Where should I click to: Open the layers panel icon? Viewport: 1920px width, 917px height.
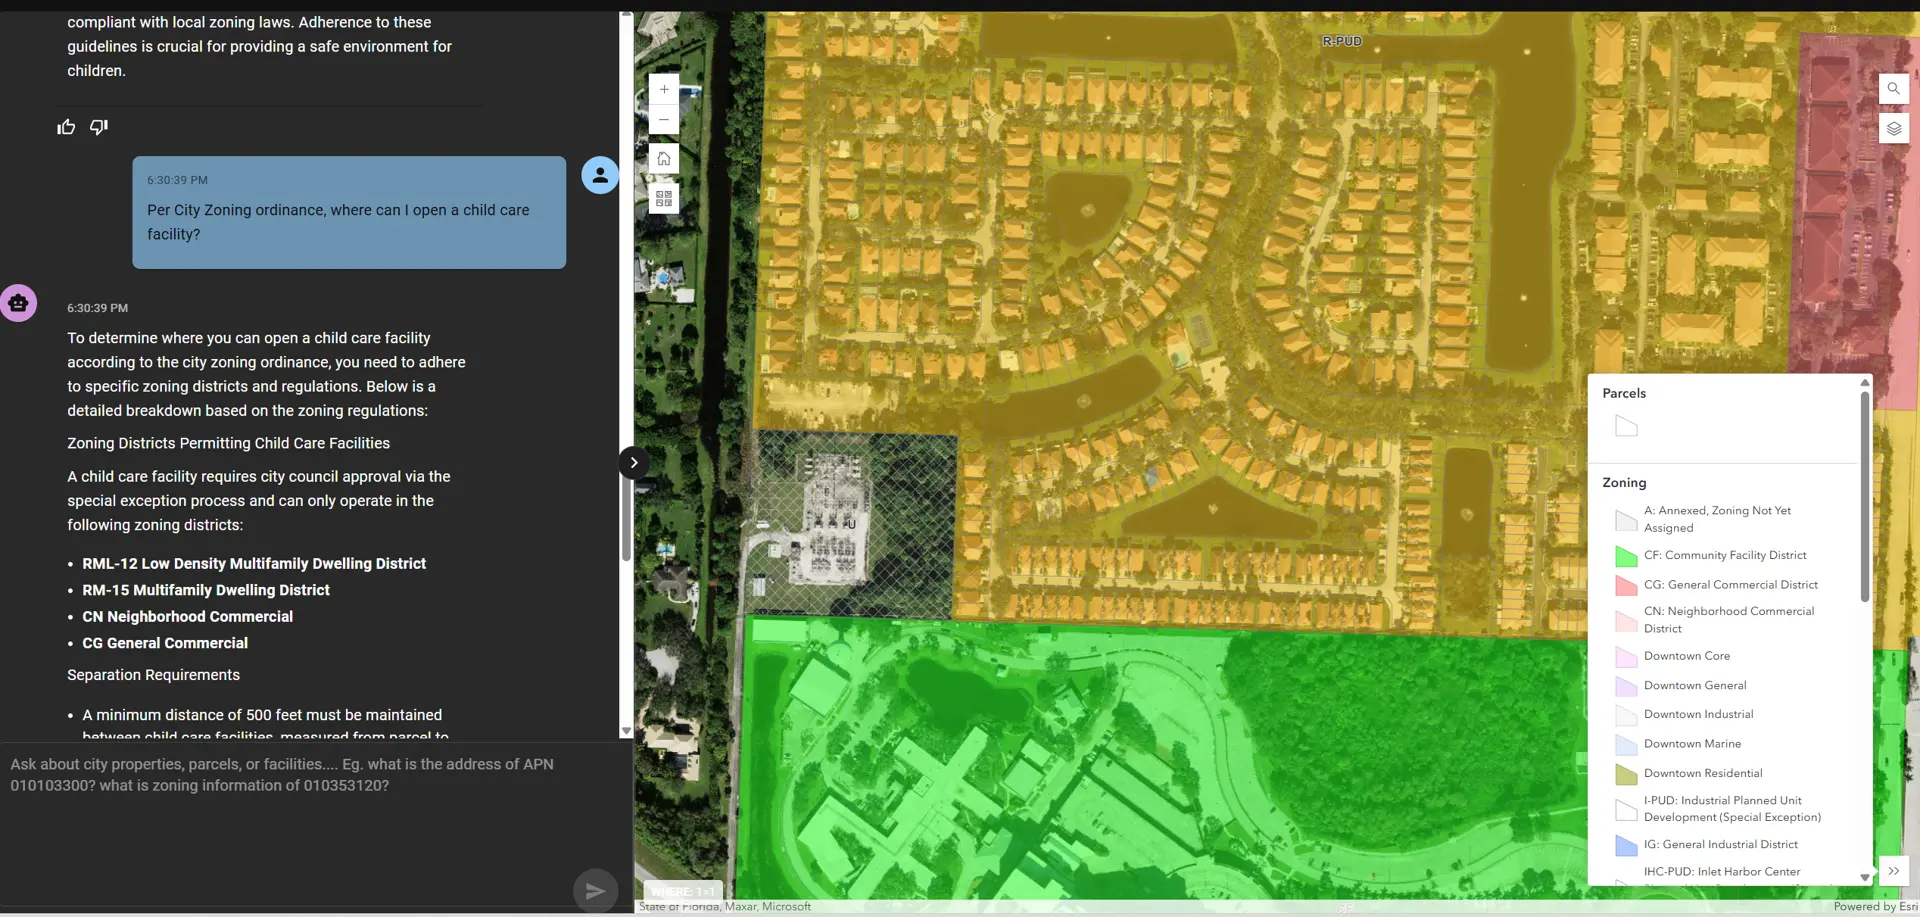(x=1894, y=128)
